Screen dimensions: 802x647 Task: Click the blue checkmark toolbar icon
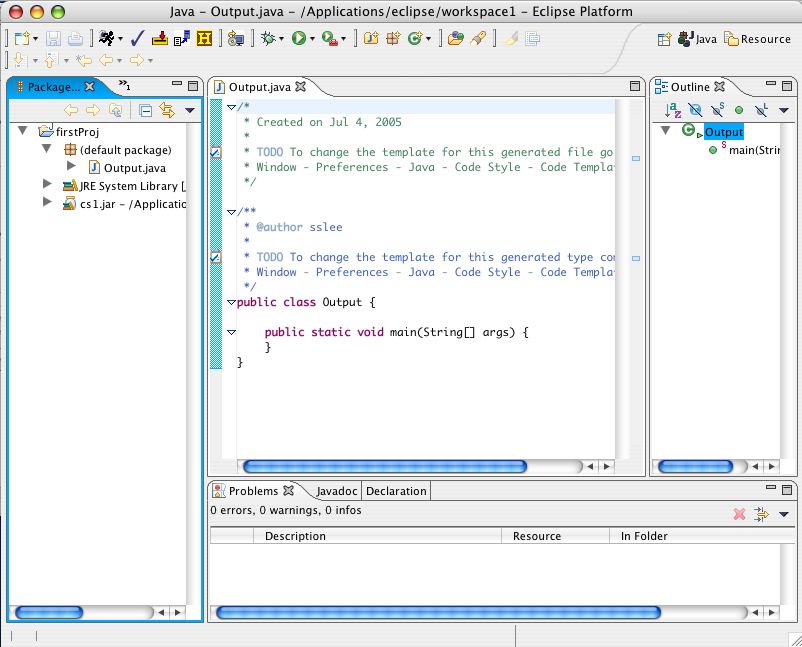138,39
